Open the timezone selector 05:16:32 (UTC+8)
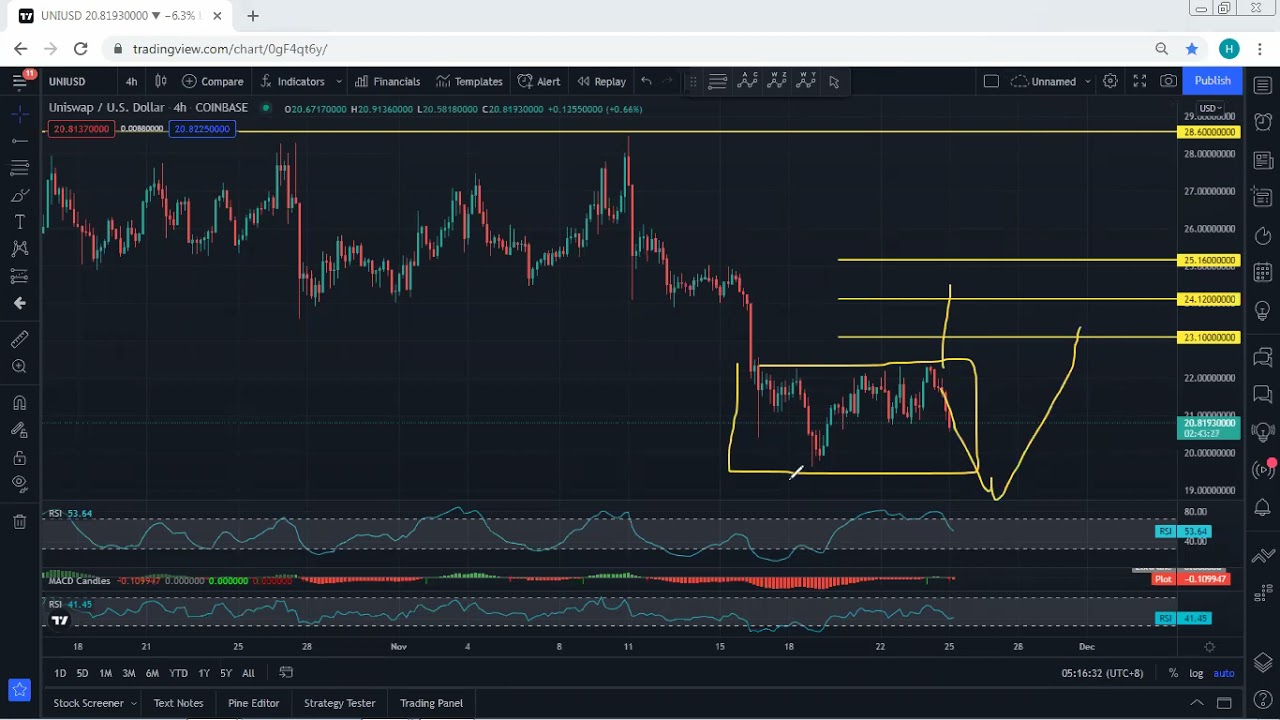1280x720 pixels. click(1102, 673)
